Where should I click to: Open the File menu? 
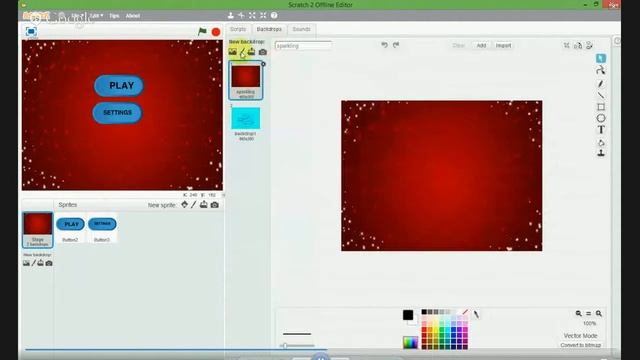[77, 16]
